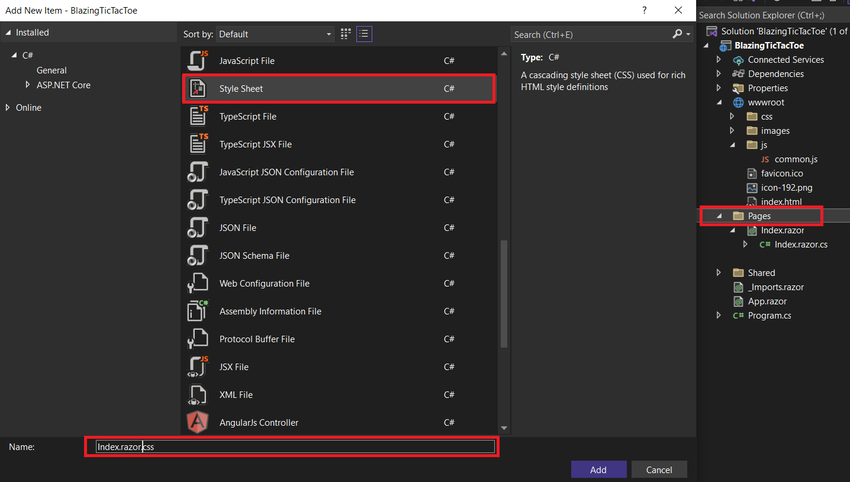The width and height of the screenshot is (850, 482).
Task: Collapse the js folder node
Action: [733, 145]
